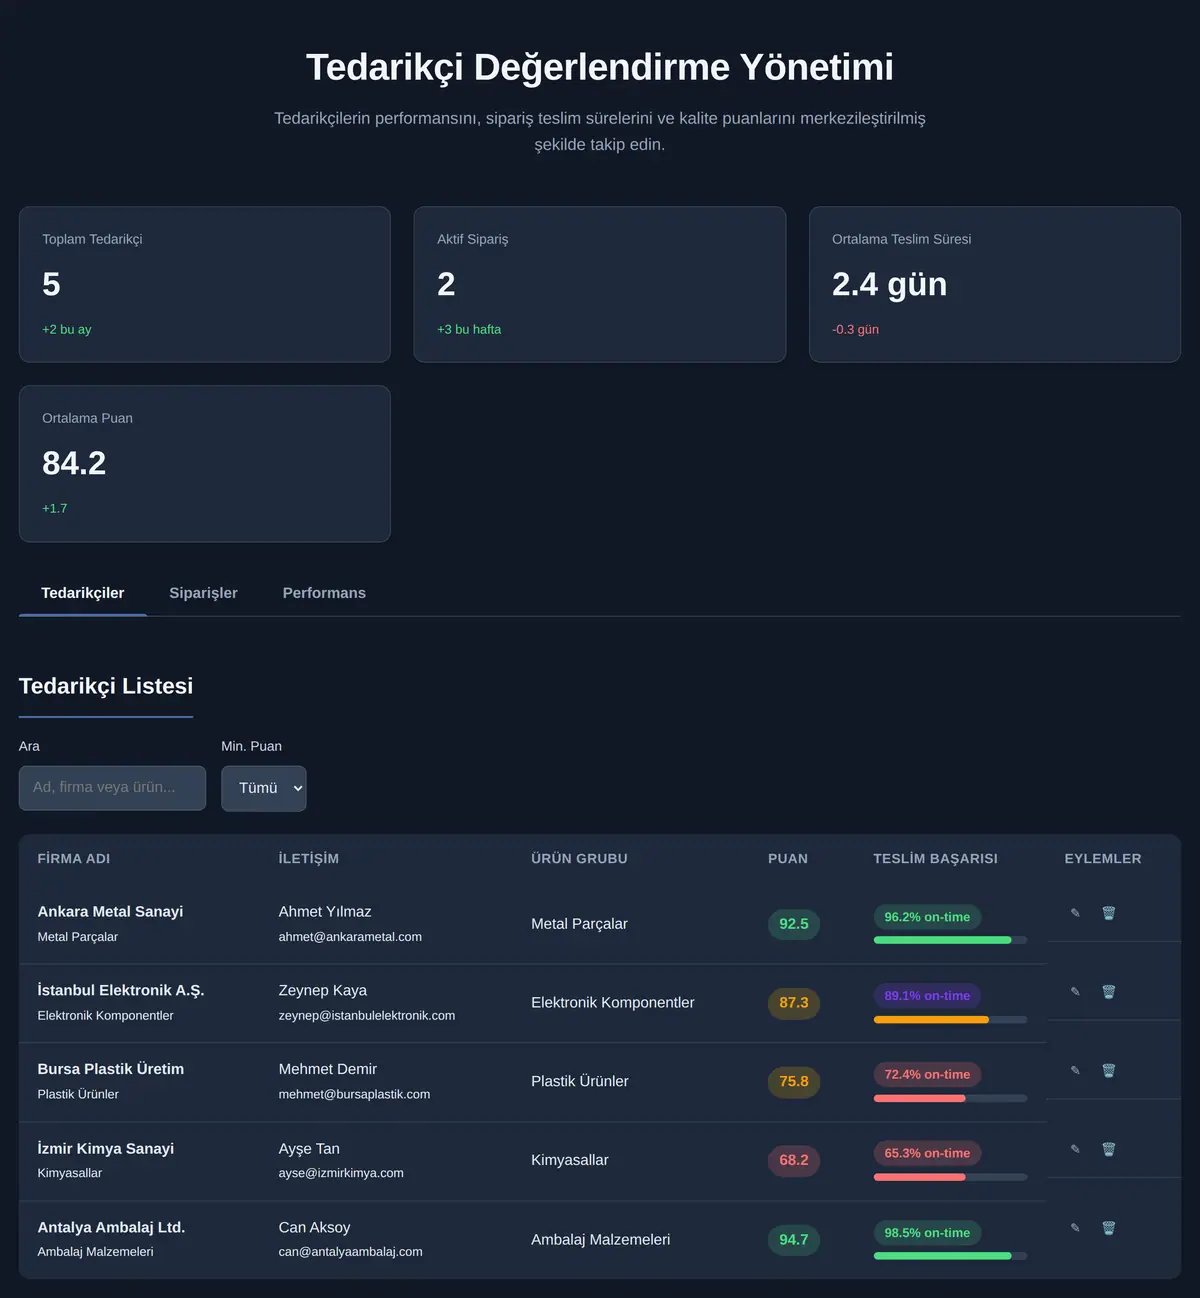Viewport: 1200px width, 1298px height.
Task: Click the Tedarikçi Listesi heading
Action: click(106, 686)
